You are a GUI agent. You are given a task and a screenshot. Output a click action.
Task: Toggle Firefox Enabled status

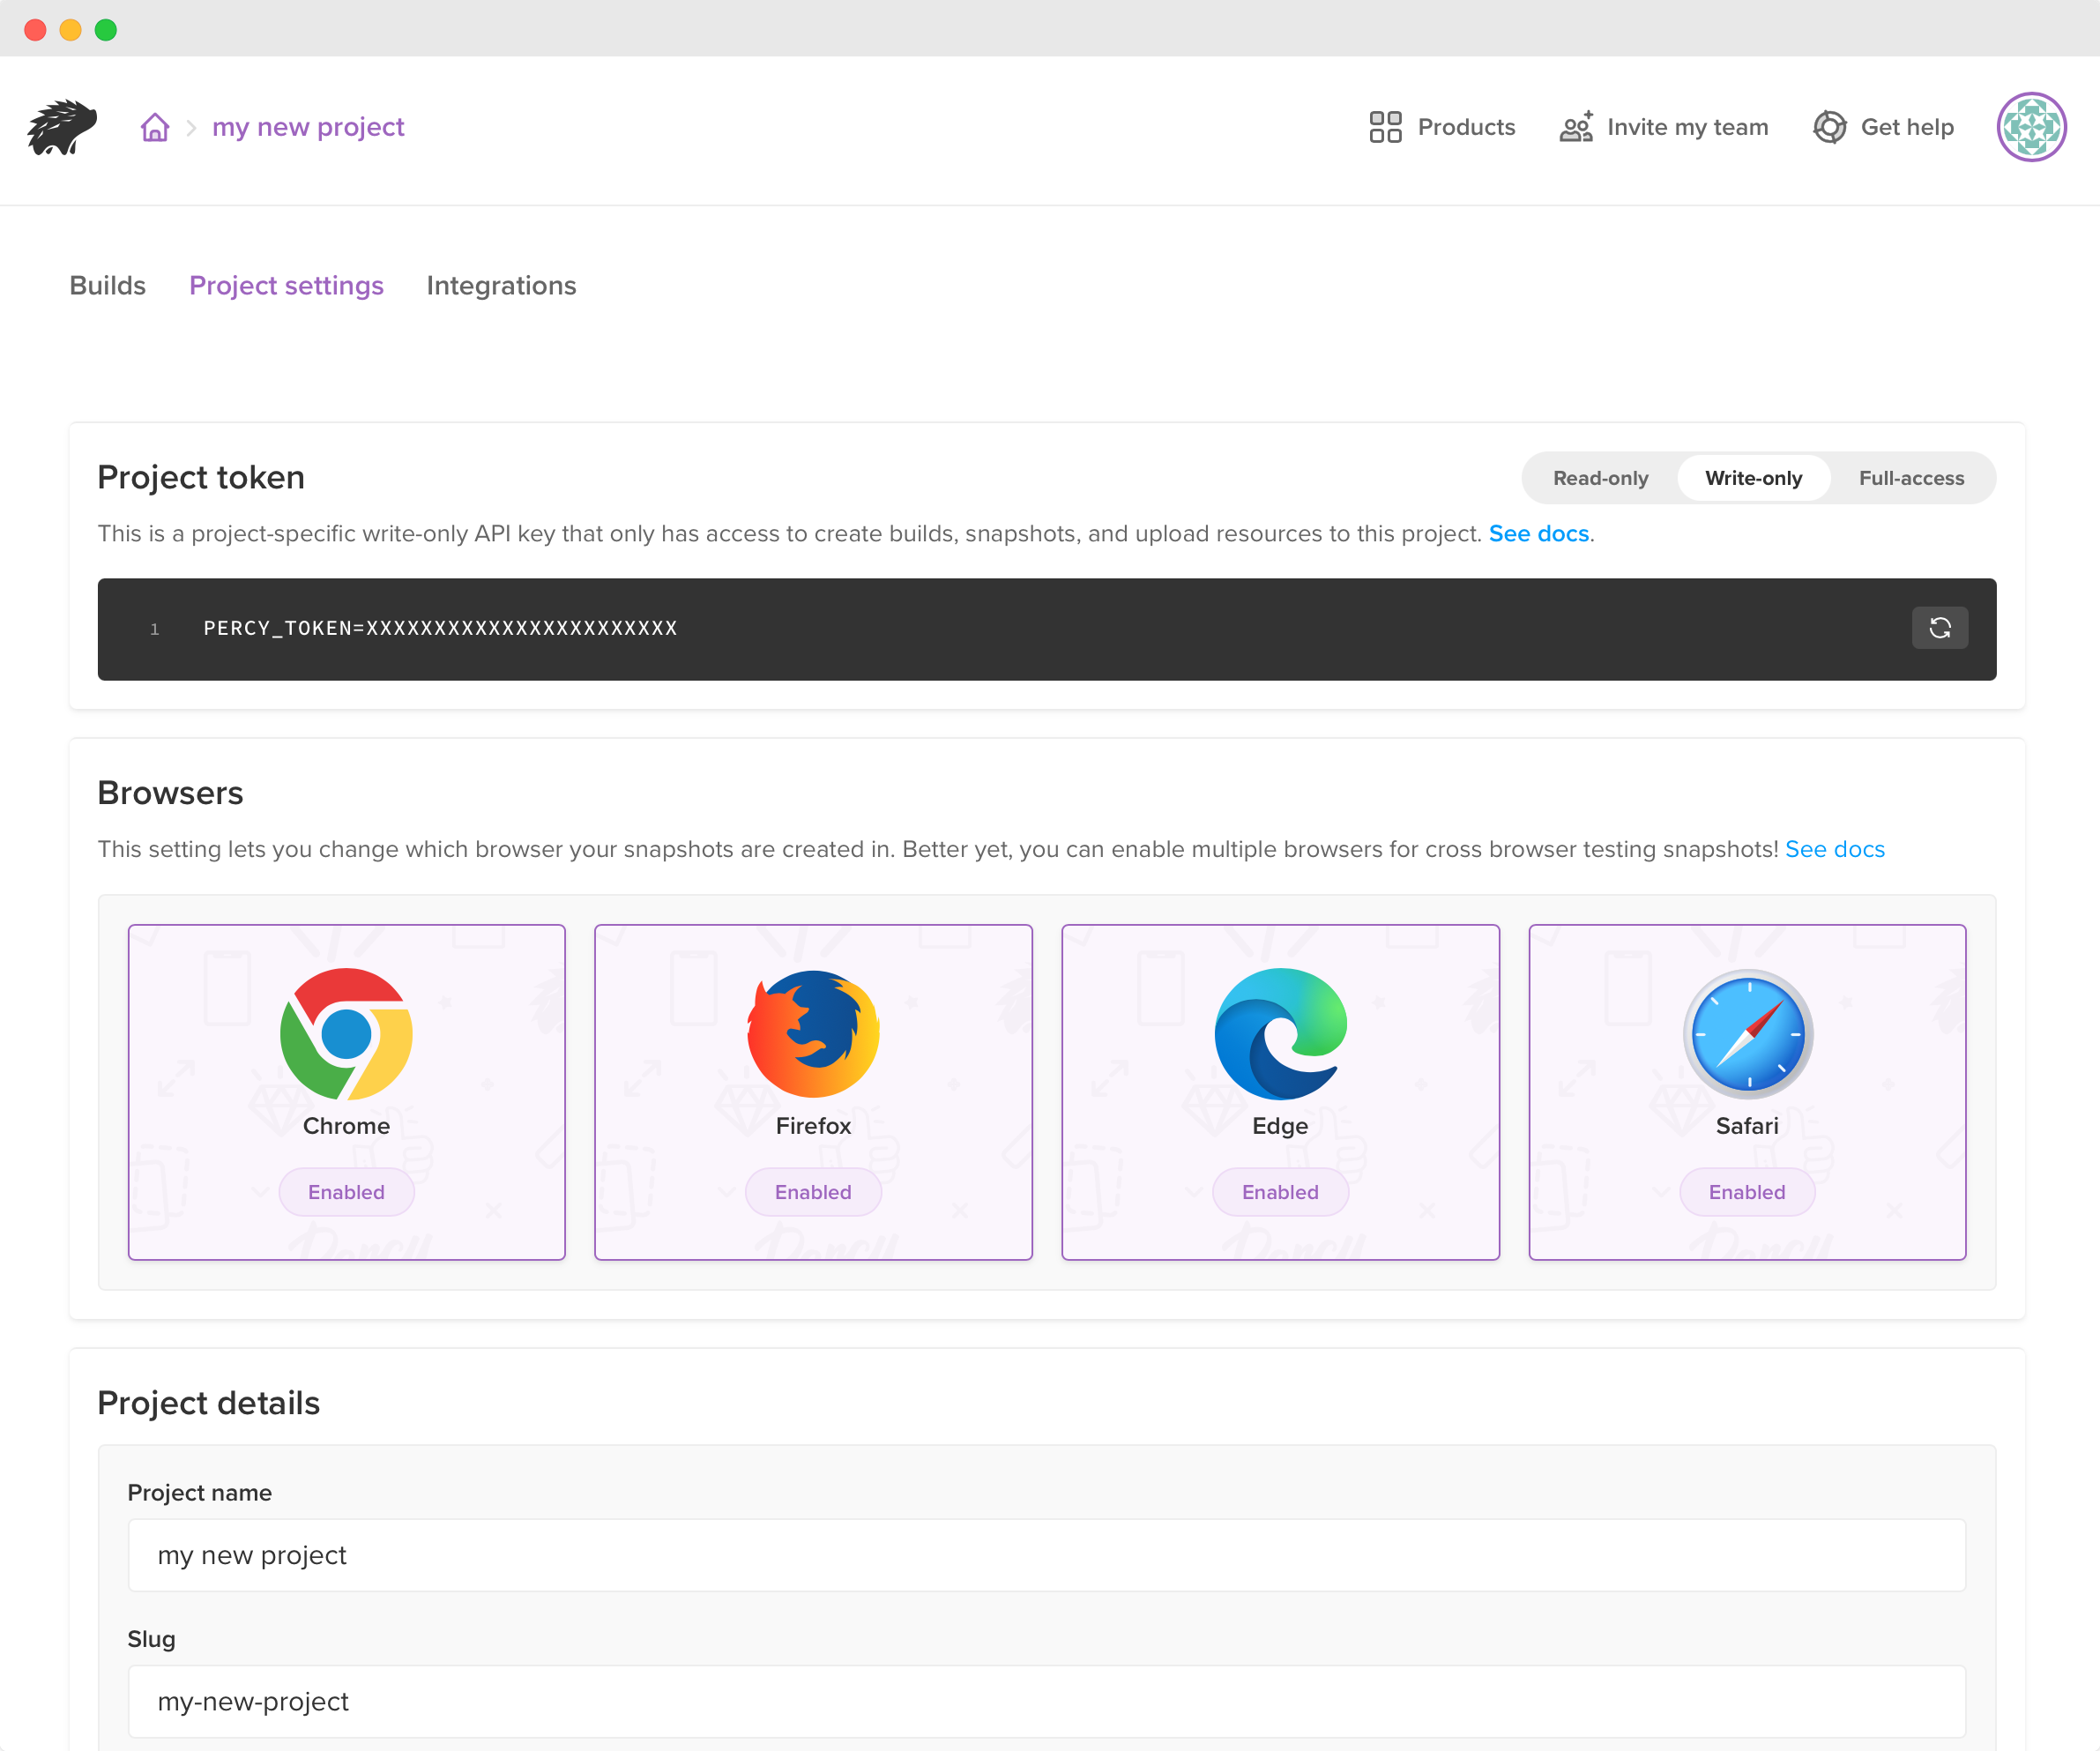point(813,1192)
